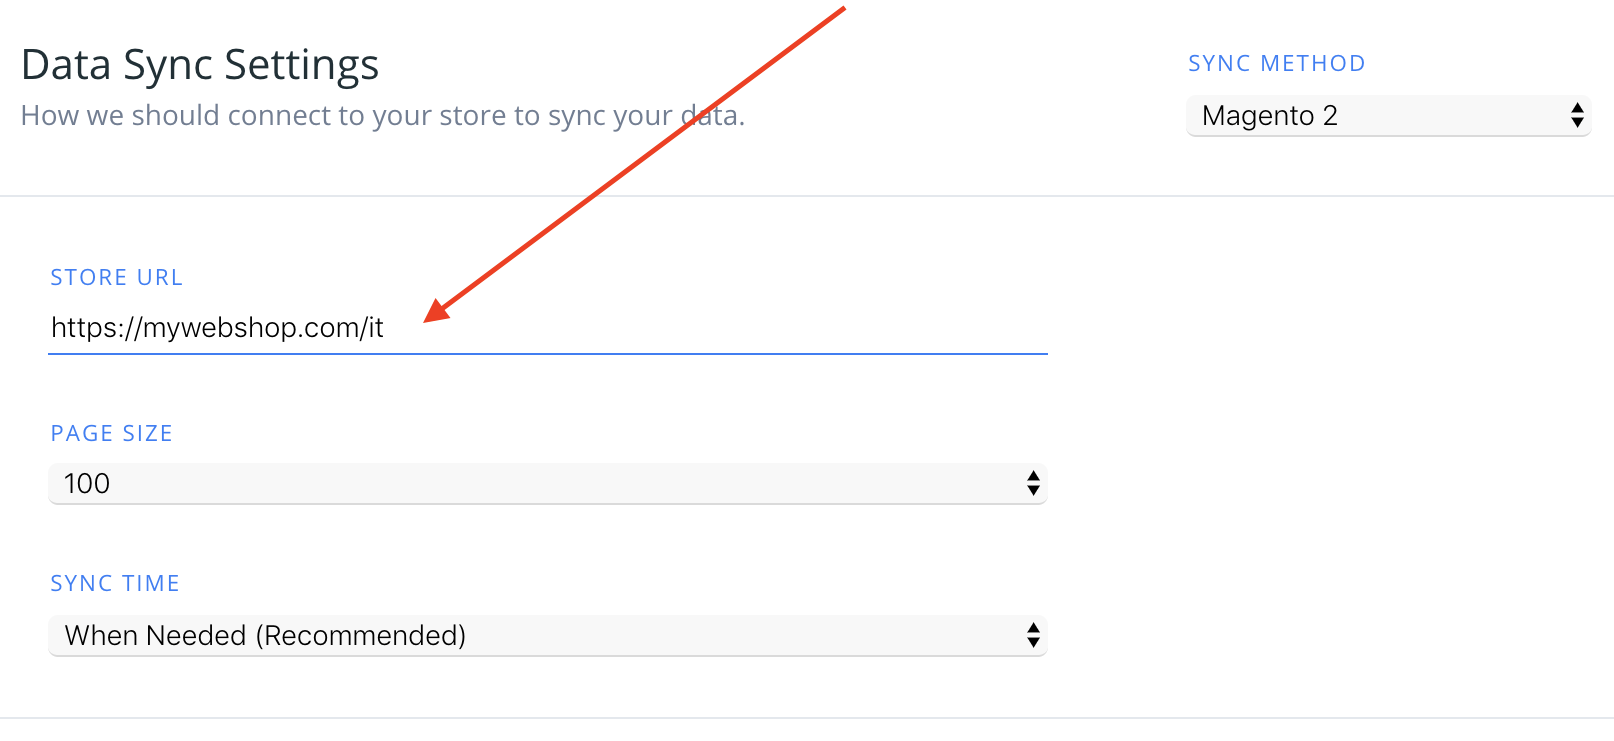This screenshot has height=741, width=1614.
Task: Click the red arrow's pointed tip
Action: (430, 317)
